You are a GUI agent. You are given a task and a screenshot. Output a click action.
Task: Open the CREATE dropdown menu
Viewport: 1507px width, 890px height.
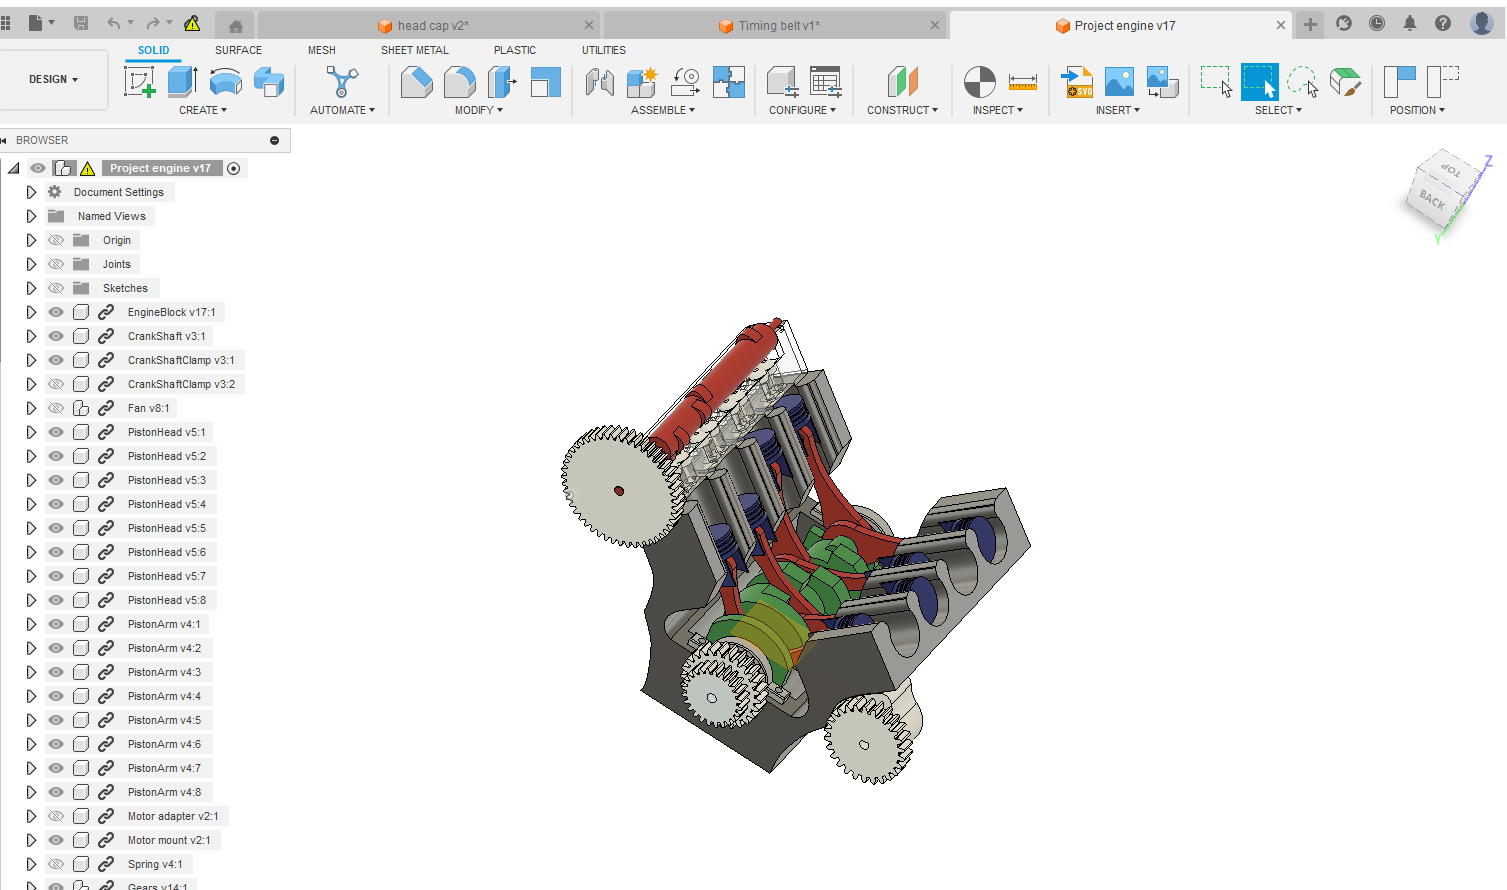[203, 110]
